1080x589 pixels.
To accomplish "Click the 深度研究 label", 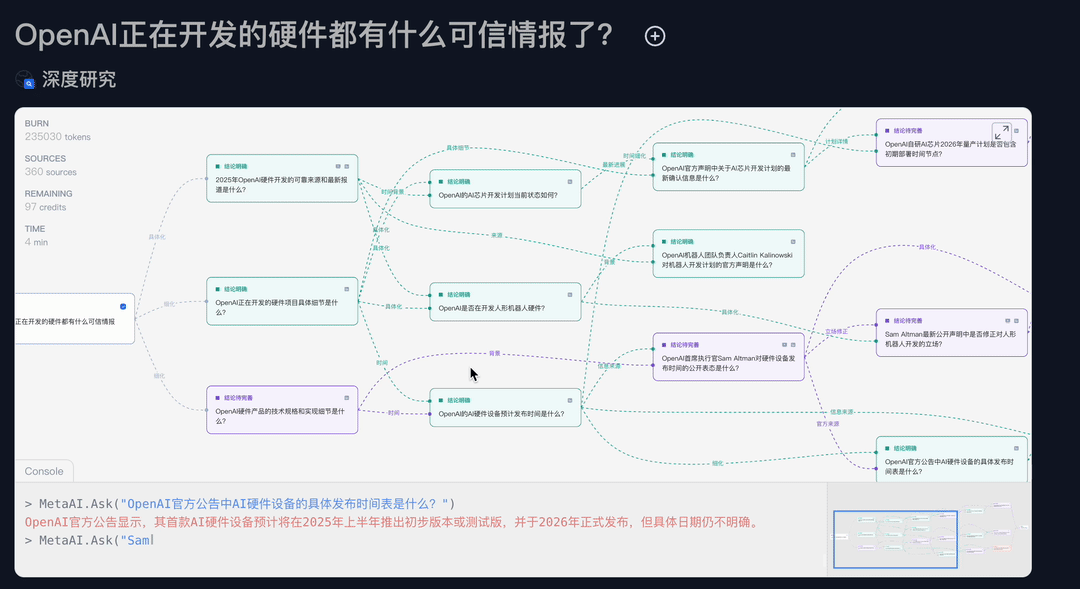I will (x=79, y=80).
